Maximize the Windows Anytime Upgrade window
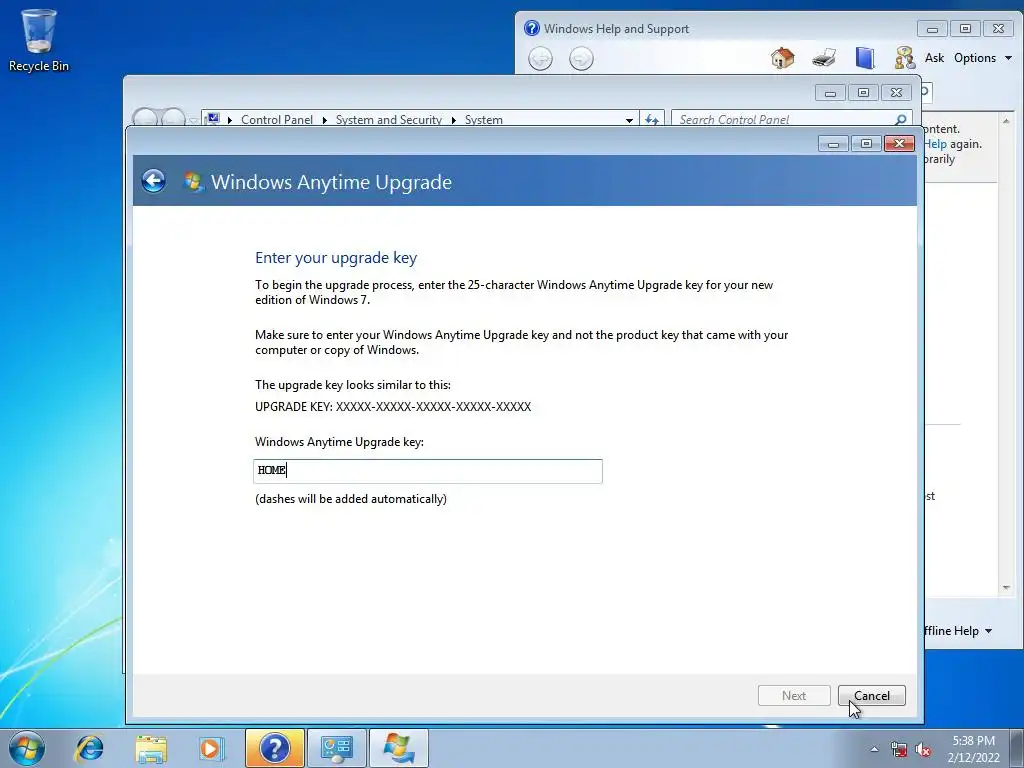 point(866,143)
